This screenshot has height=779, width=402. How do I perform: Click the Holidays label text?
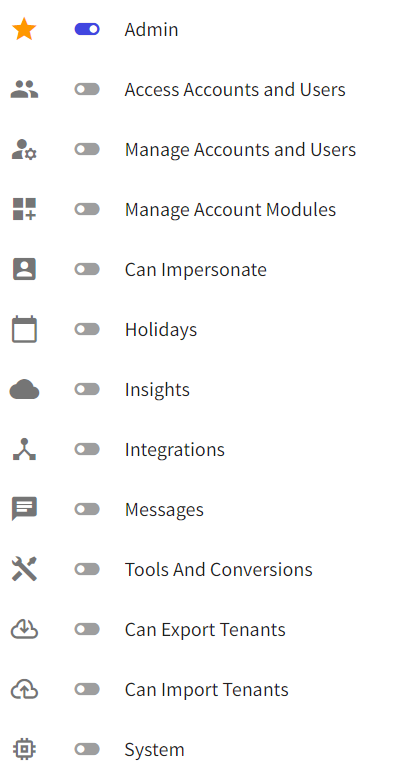pyautogui.click(x=161, y=329)
